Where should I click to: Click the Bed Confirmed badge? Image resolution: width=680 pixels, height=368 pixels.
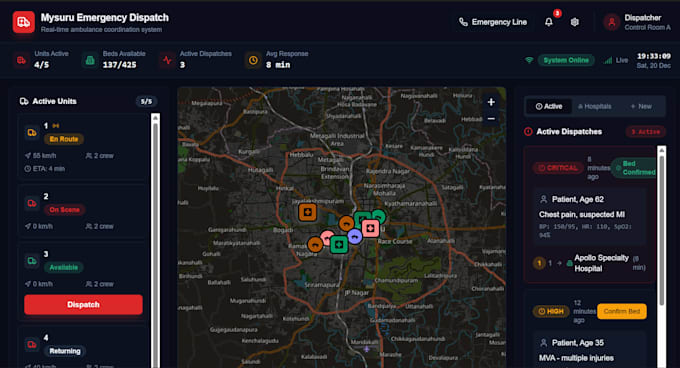point(634,168)
